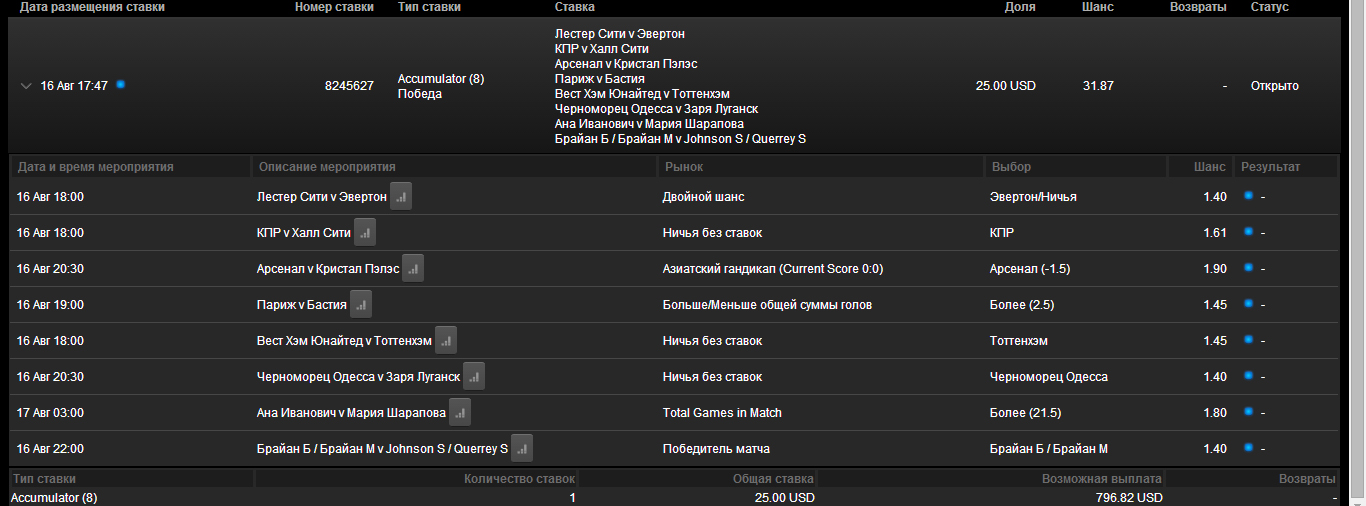Viewport: 1366px width, 506px height.
Task: Click Total Games in Match market cell
Action: pyautogui.click(x=722, y=413)
